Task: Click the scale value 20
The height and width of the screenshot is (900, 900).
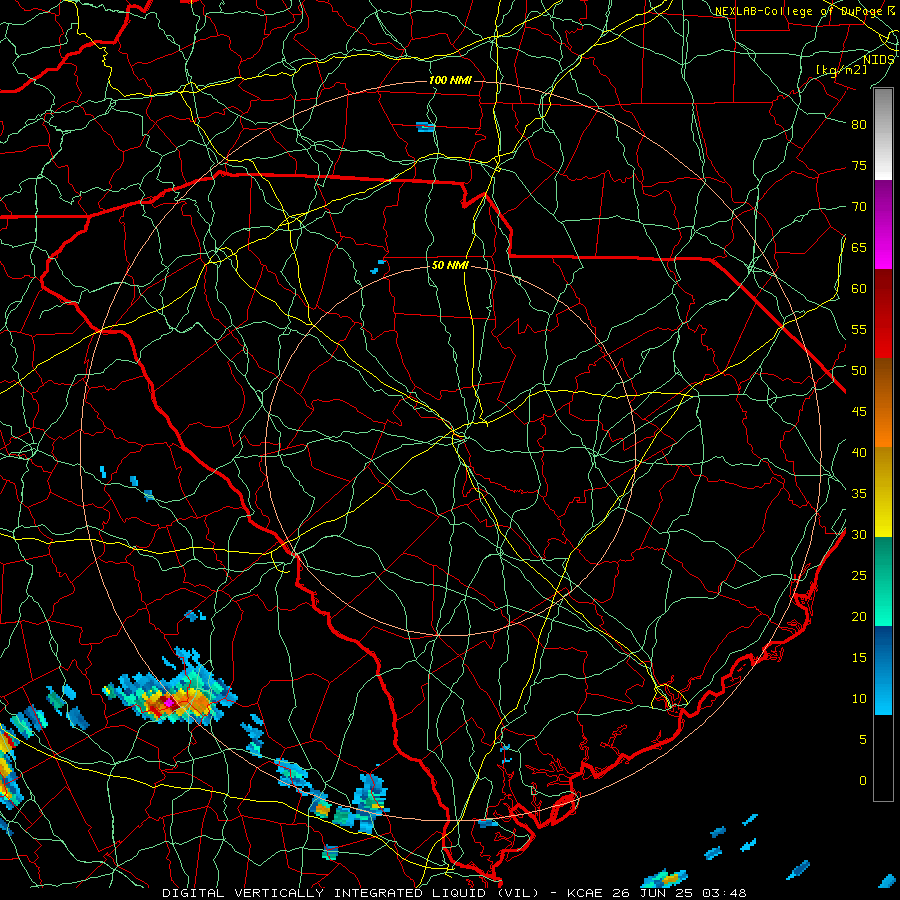Action: coord(859,617)
